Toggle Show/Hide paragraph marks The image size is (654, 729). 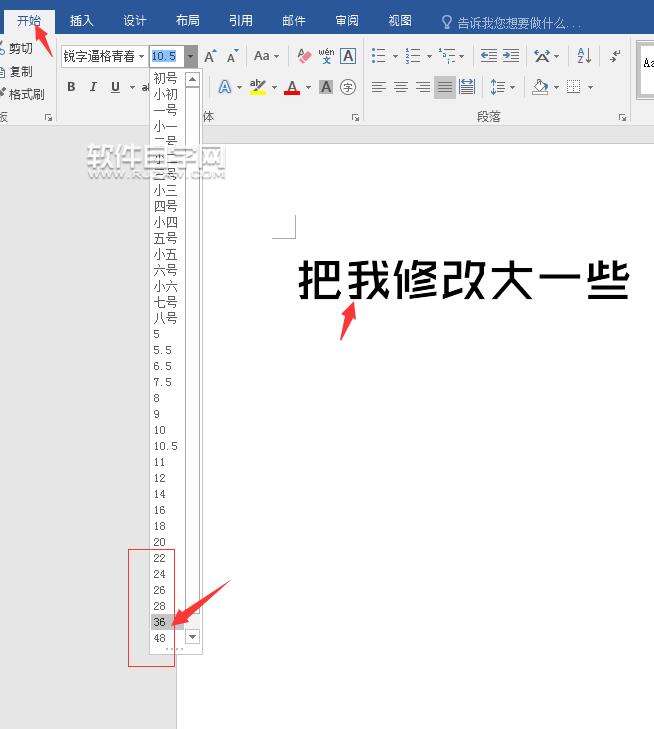coord(615,56)
